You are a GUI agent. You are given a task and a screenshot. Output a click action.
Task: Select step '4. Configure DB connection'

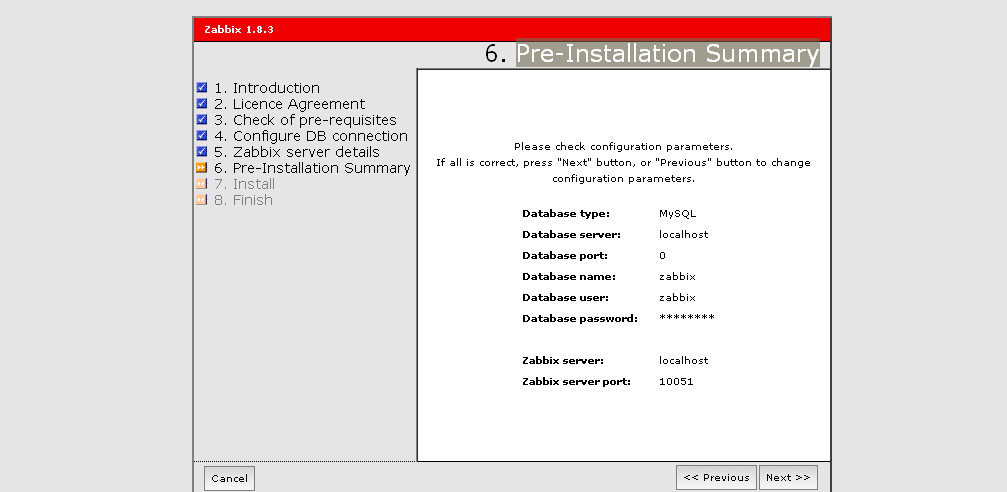coord(311,136)
